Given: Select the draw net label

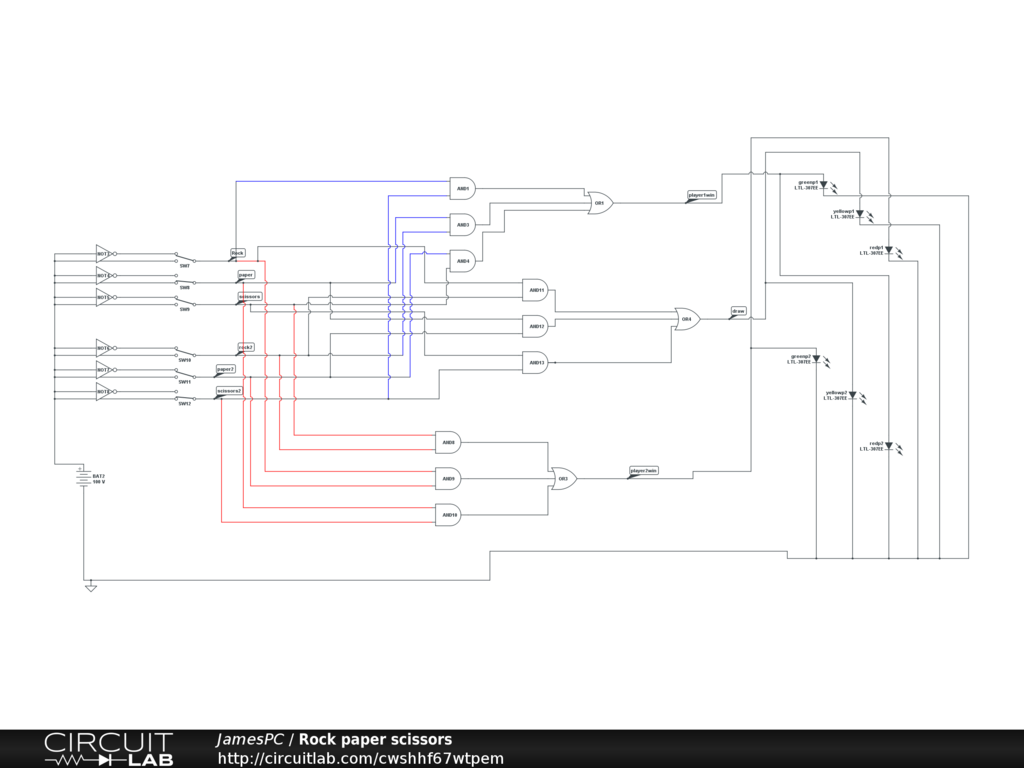Looking at the screenshot, I should click(738, 311).
